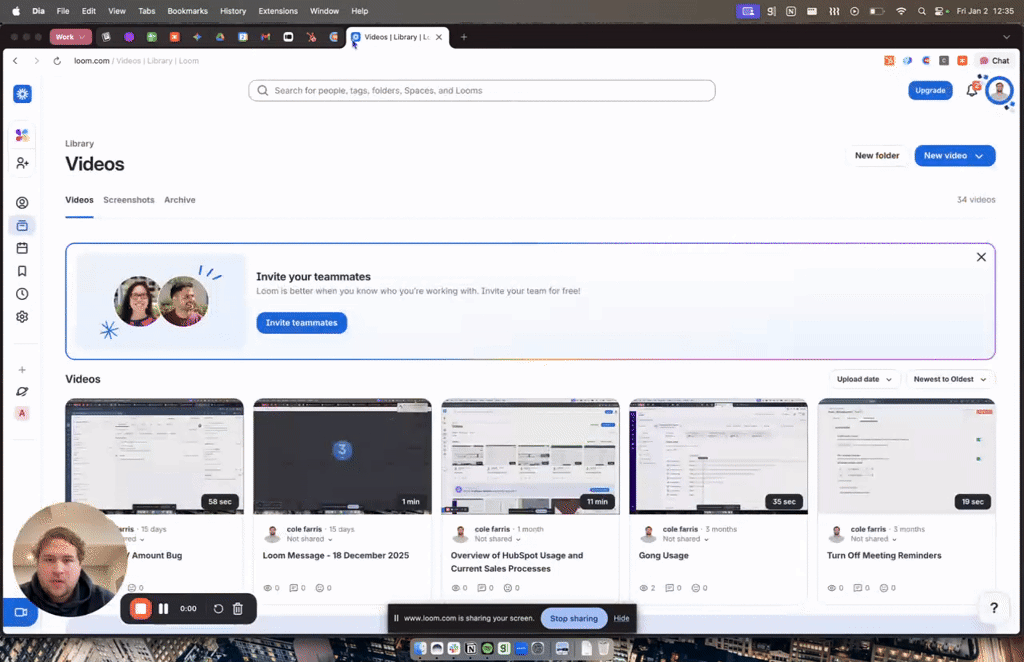Open Loom settings via the gear icon
1024x662 pixels.
[x=22, y=316]
